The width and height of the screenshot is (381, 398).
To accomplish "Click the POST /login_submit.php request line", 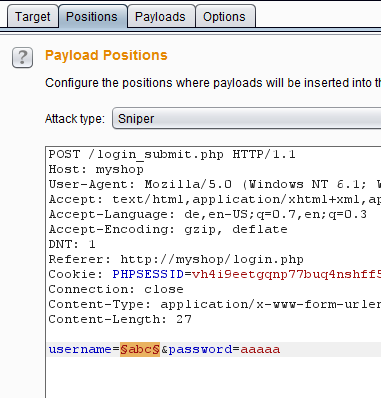I will click(172, 154).
